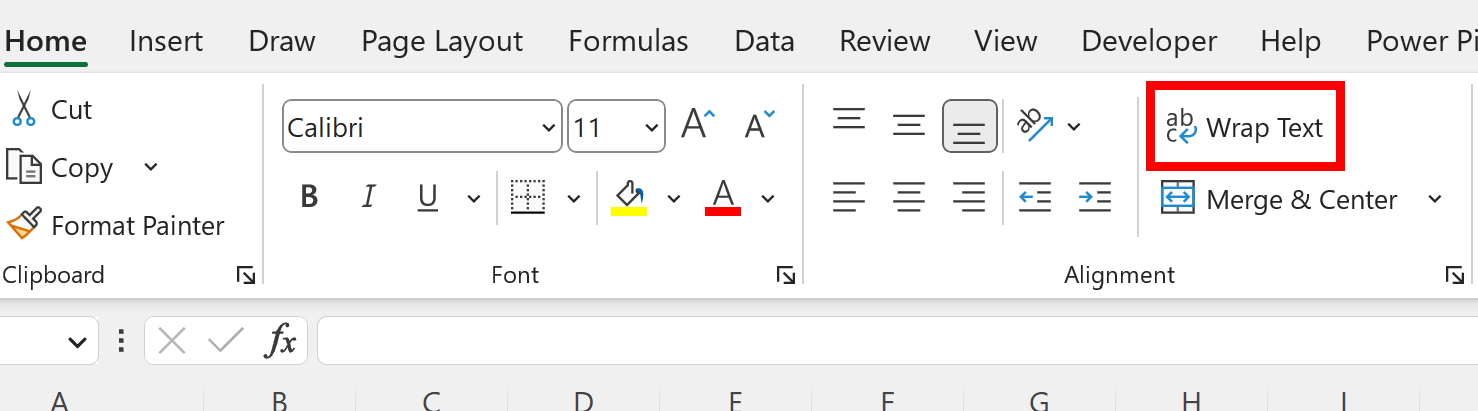Apply the yellow fill color
This screenshot has height=411, width=1478.
click(x=629, y=197)
